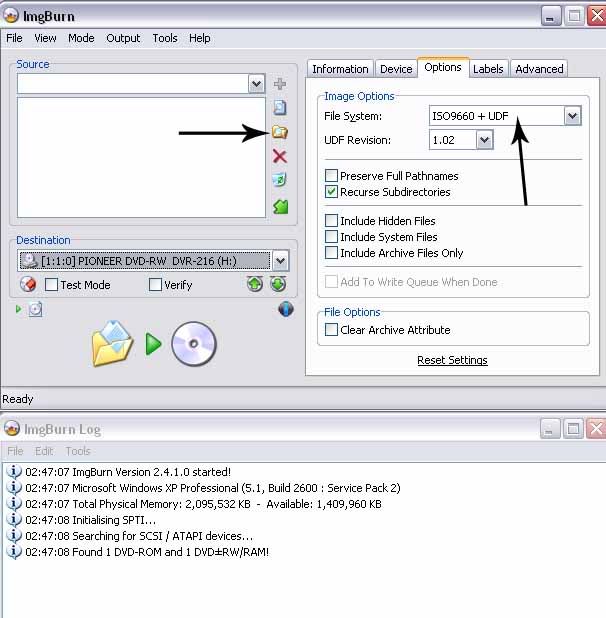Click info icon beside Searching for SCSI entry
The image size is (606, 618).
coord(14,536)
